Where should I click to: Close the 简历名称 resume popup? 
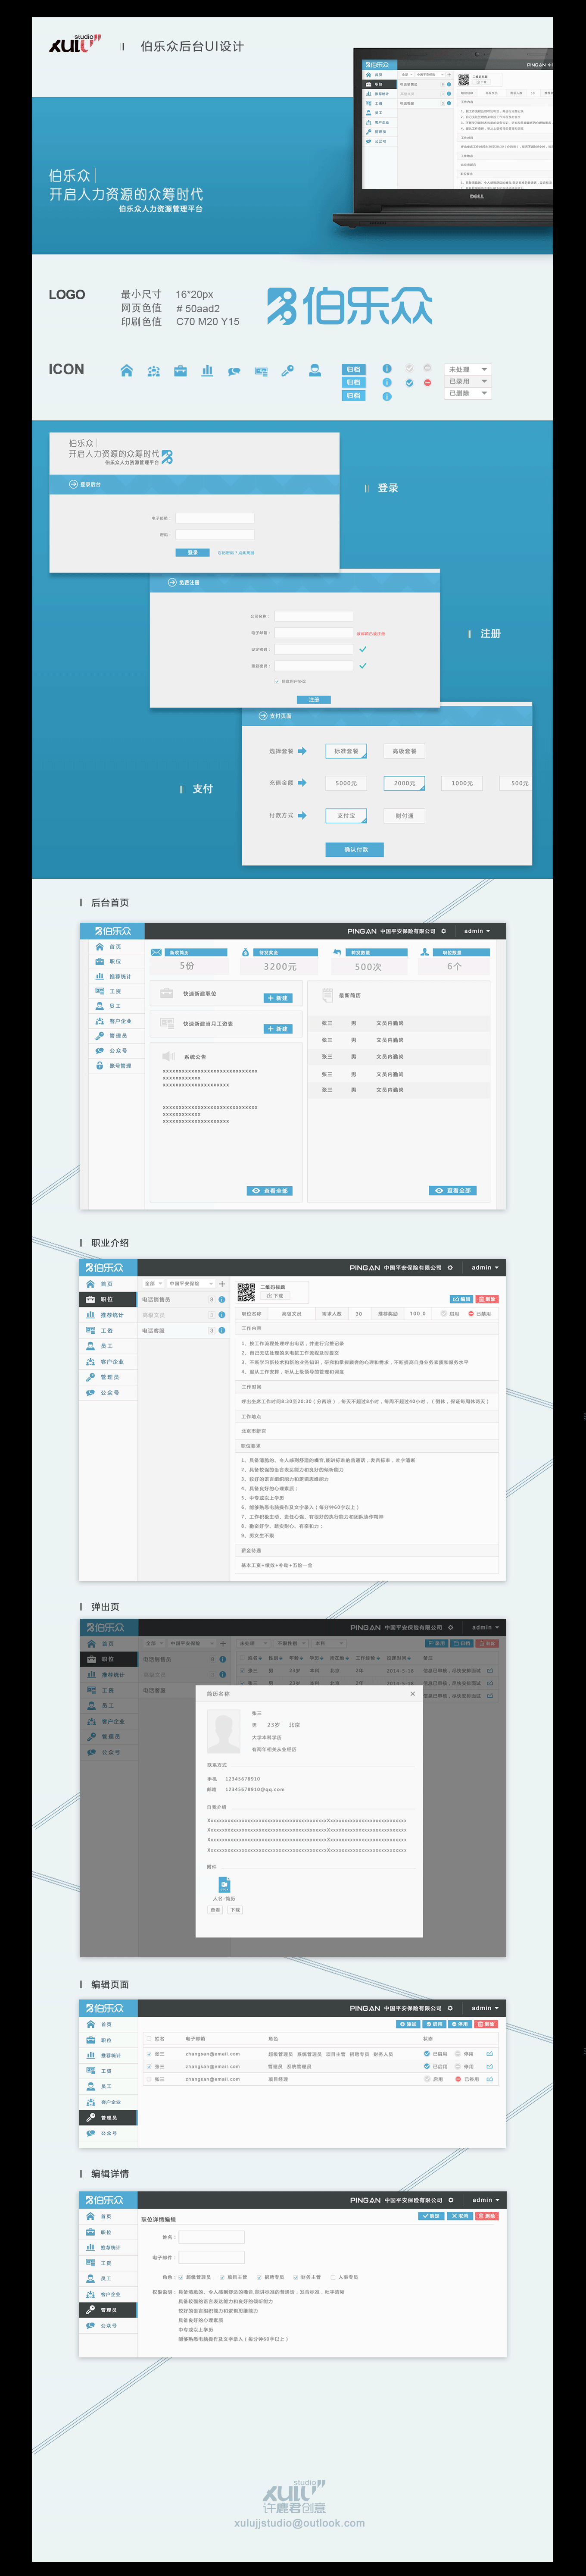412,1694
